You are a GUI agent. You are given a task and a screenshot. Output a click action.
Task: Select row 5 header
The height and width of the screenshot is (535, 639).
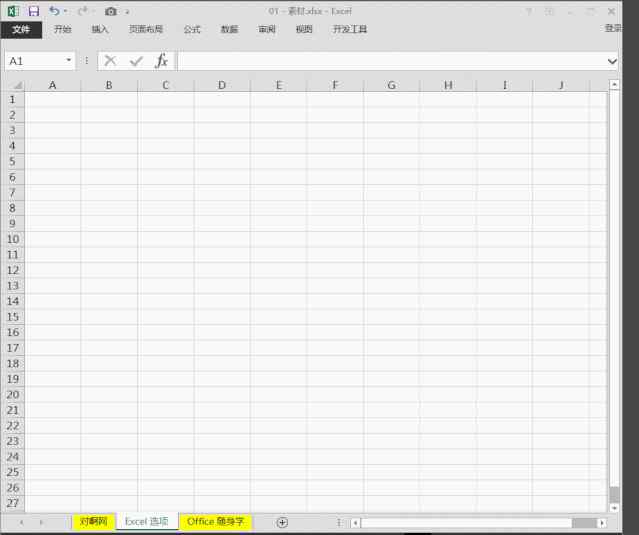pos(13,161)
